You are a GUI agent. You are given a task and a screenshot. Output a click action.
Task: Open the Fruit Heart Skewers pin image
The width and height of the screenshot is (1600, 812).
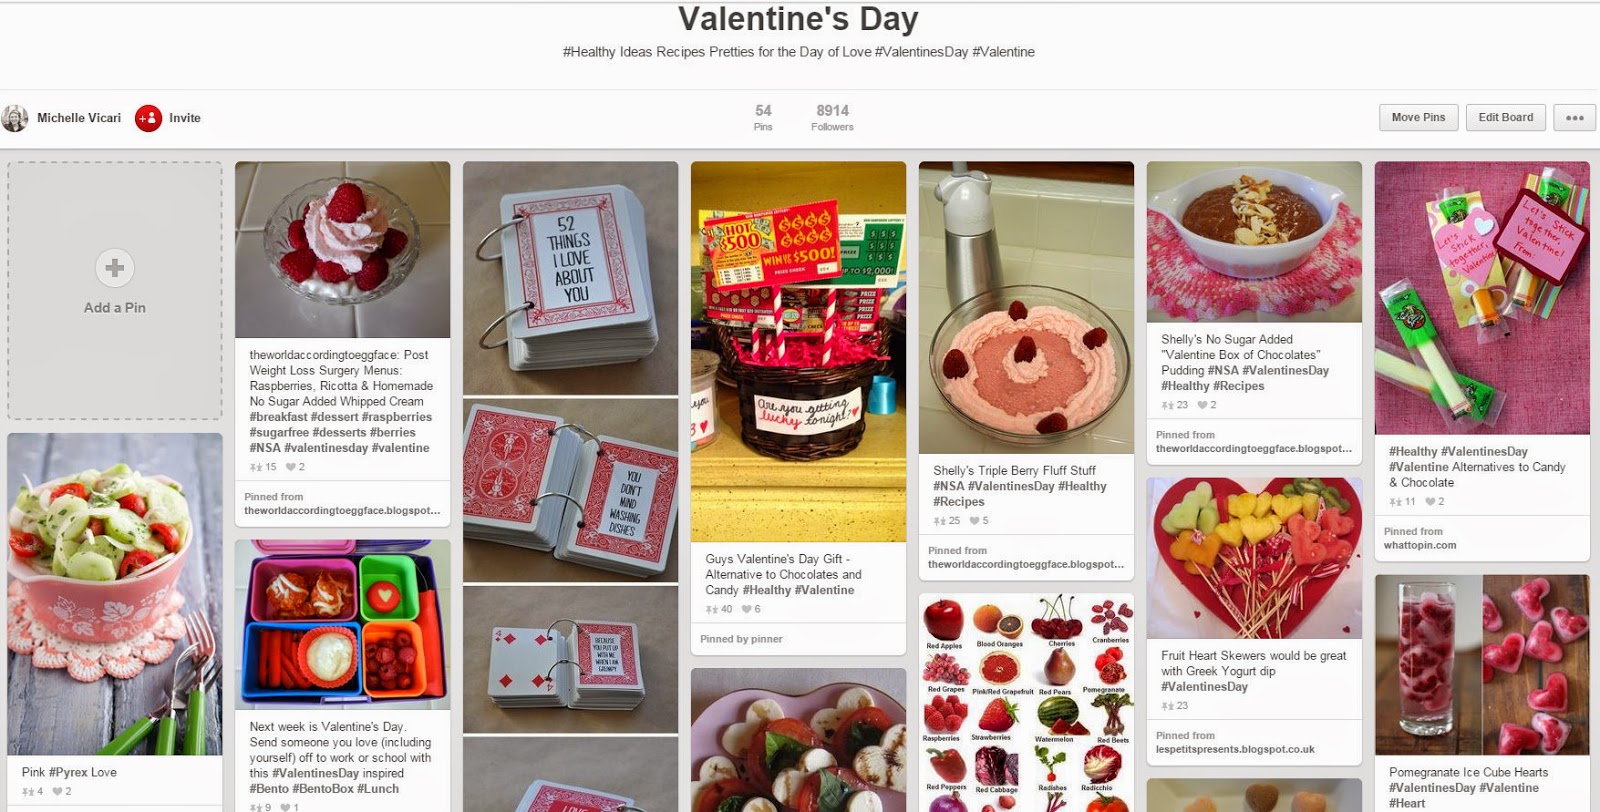pyautogui.click(x=1254, y=558)
